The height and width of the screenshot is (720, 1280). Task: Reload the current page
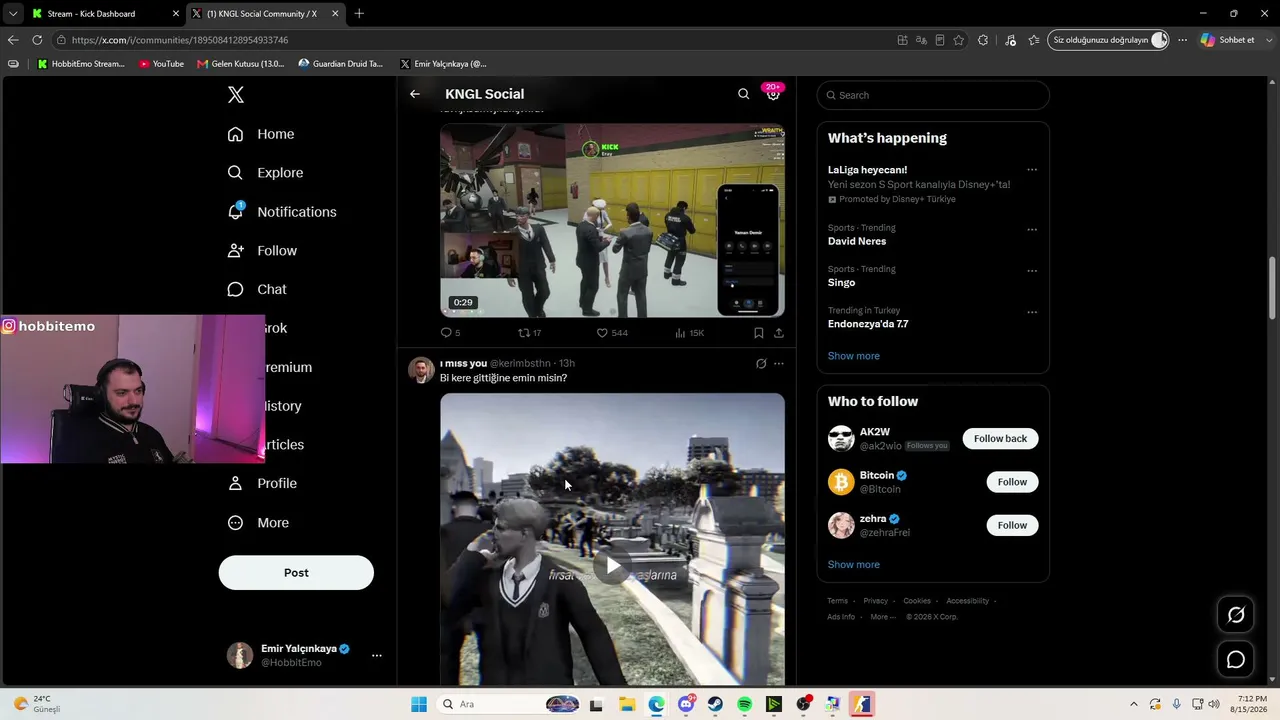37,40
